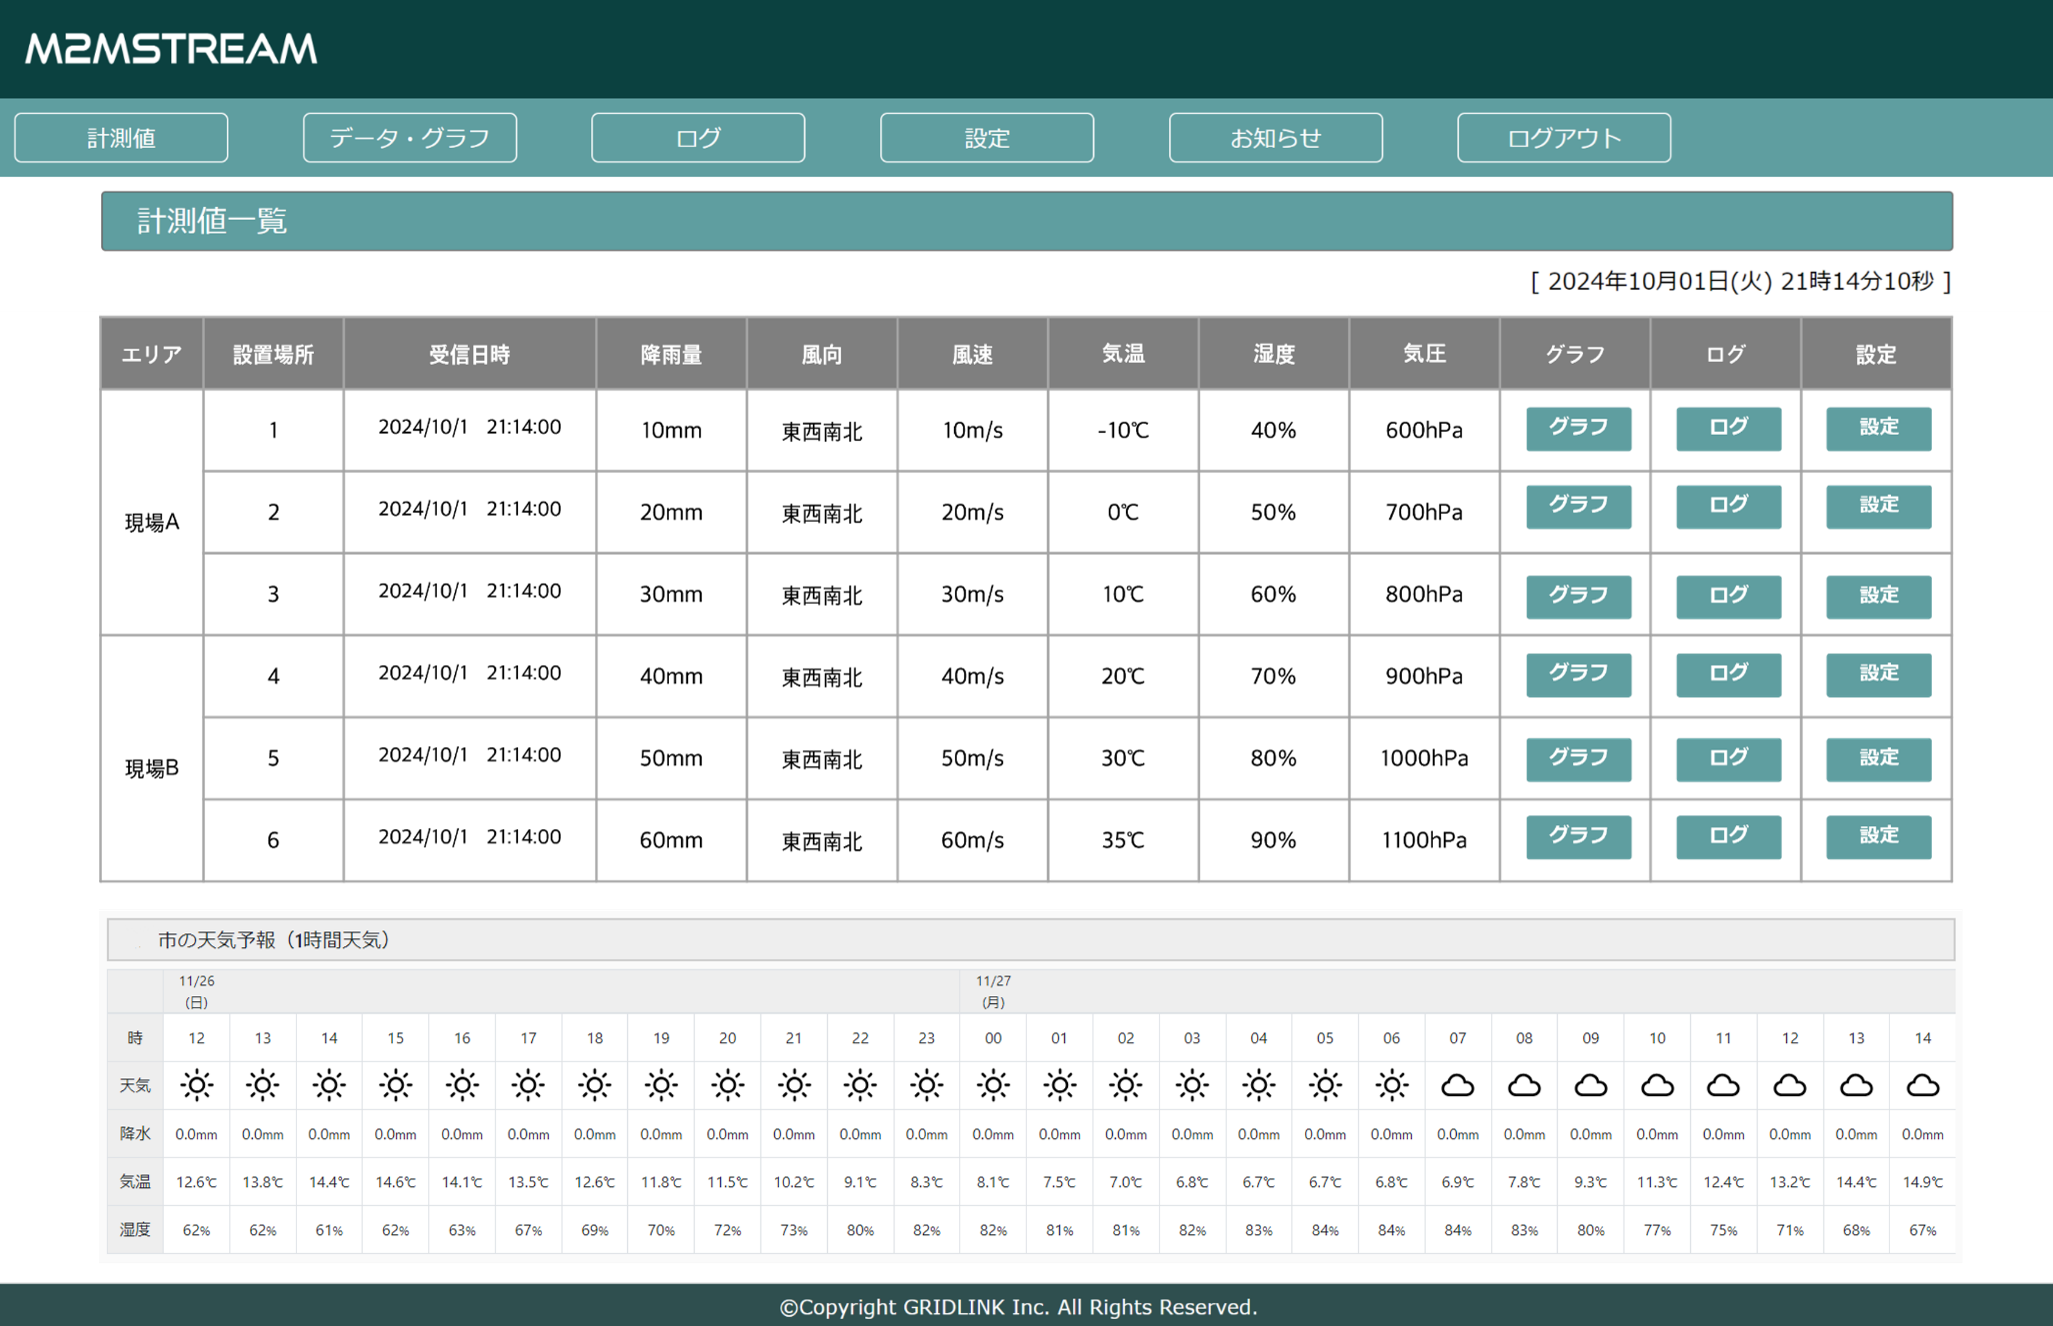Click the cloudy icon at hour 10

[x=1657, y=1085]
